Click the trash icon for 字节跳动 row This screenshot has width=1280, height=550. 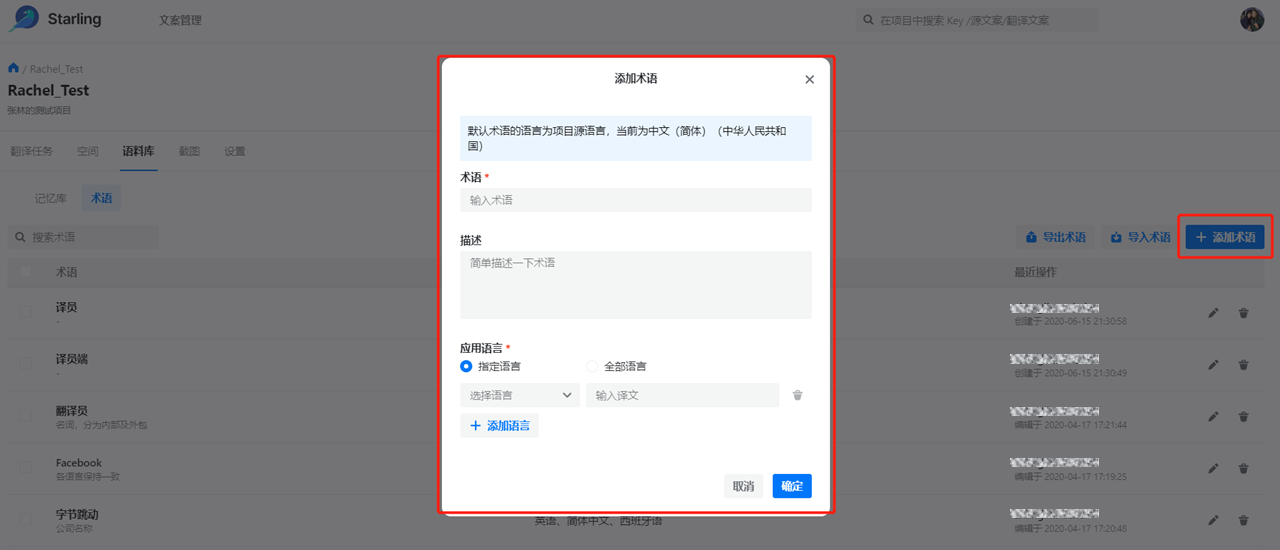1243,520
